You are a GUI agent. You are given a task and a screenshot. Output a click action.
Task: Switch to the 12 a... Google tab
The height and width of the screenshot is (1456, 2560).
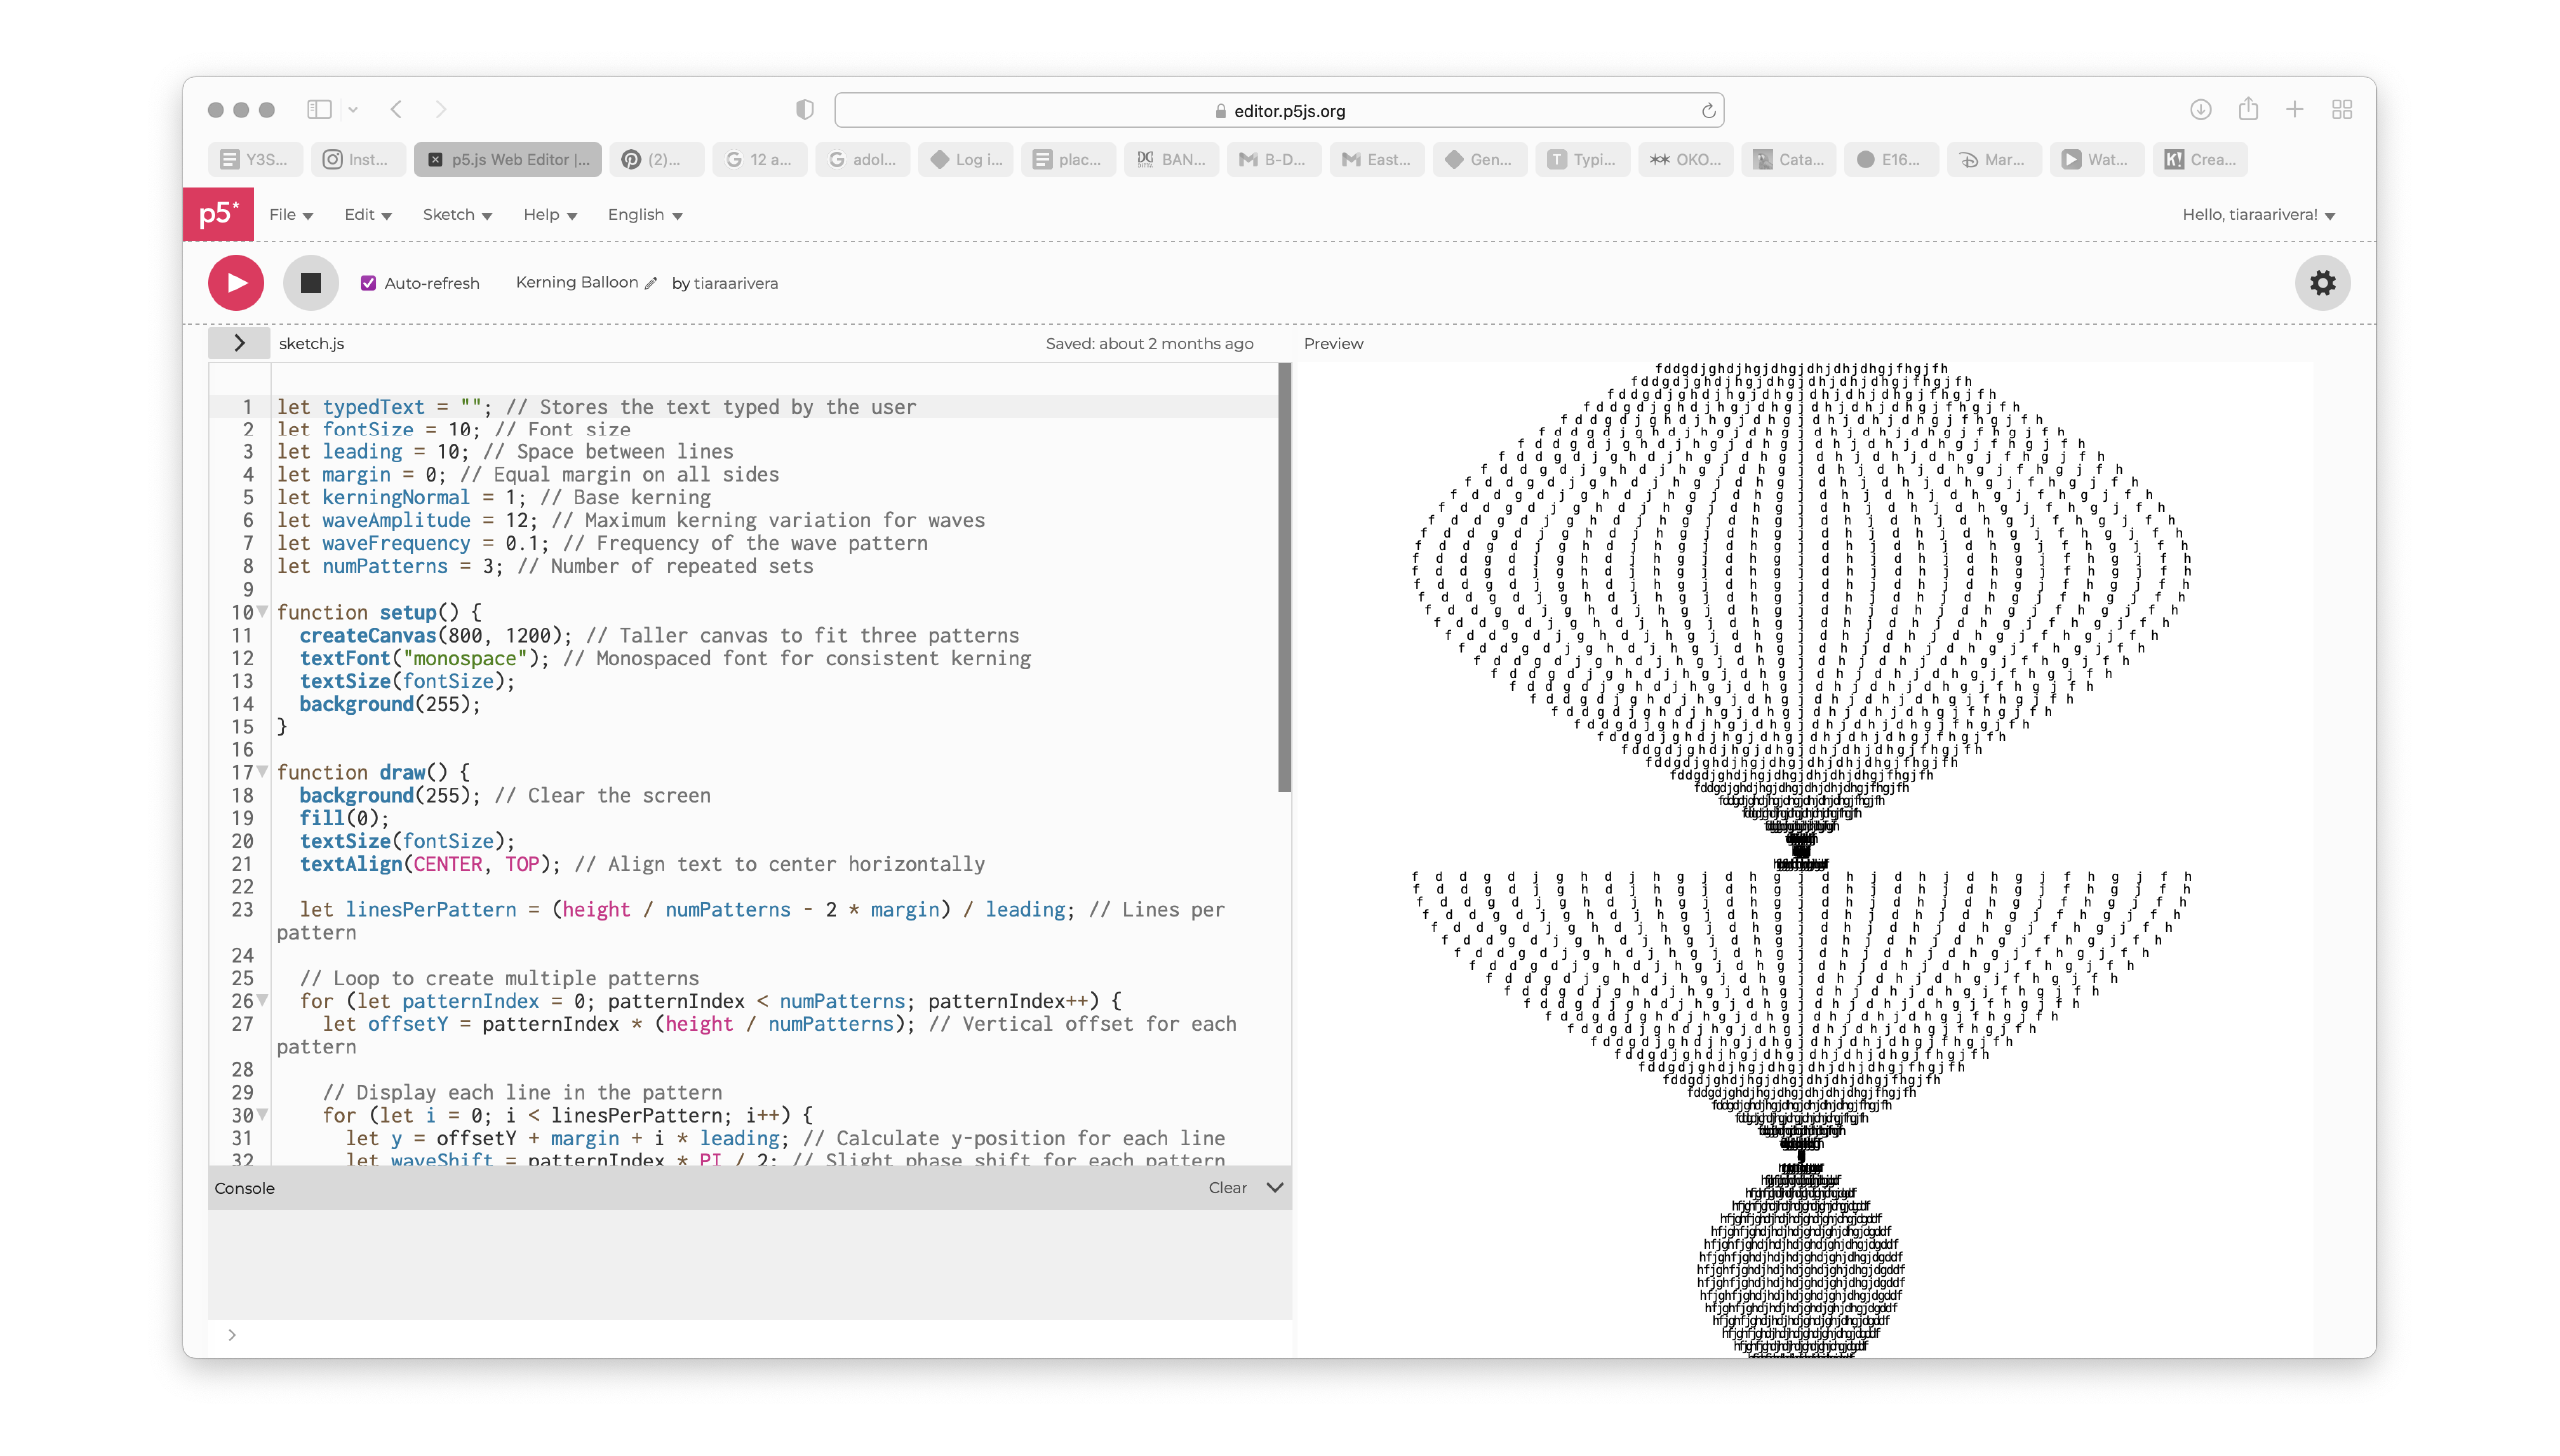tap(759, 159)
